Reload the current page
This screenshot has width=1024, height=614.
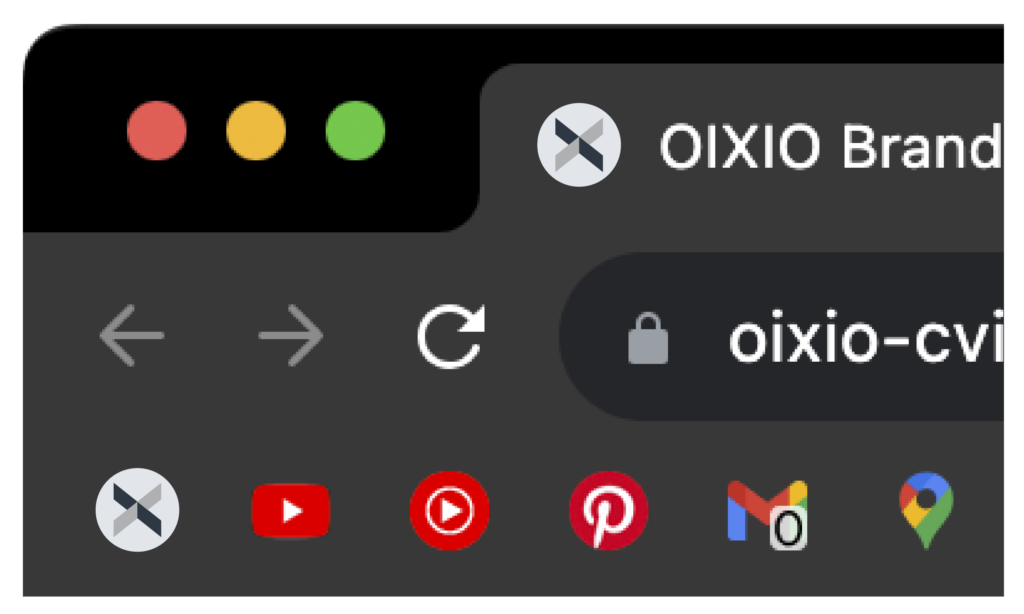(x=451, y=336)
